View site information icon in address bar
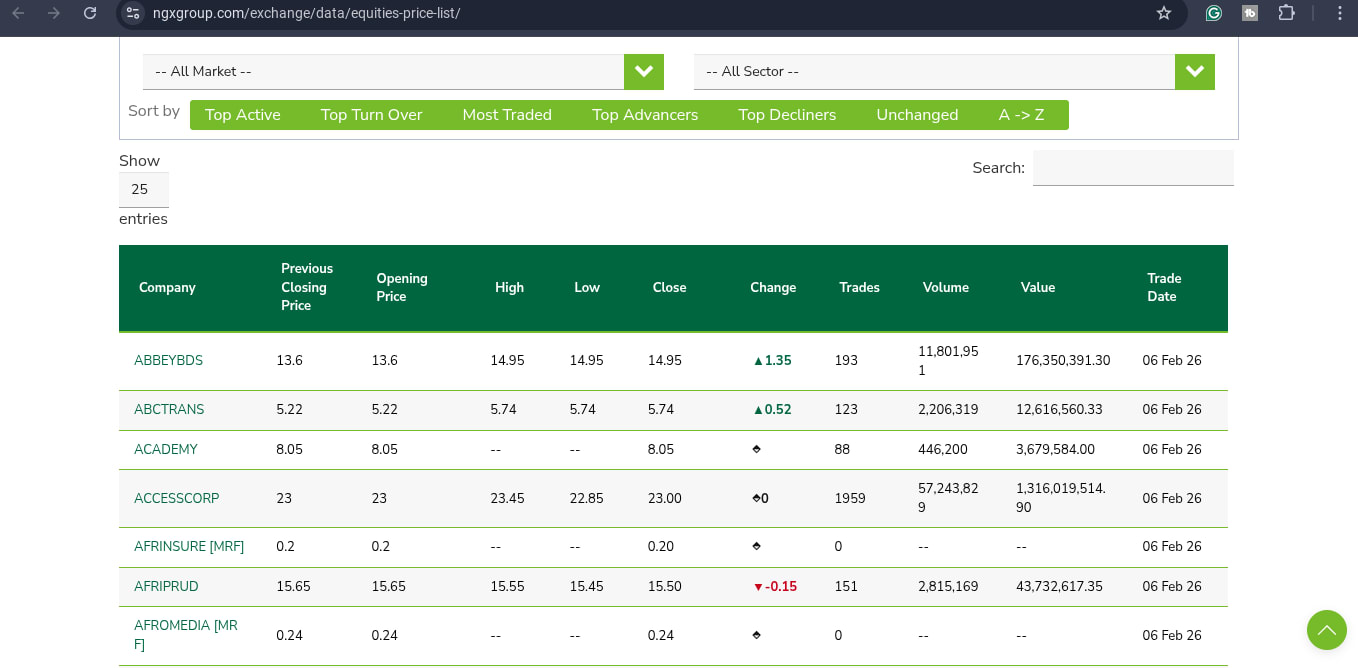This screenshot has height=668, width=1358. pos(133,13)
